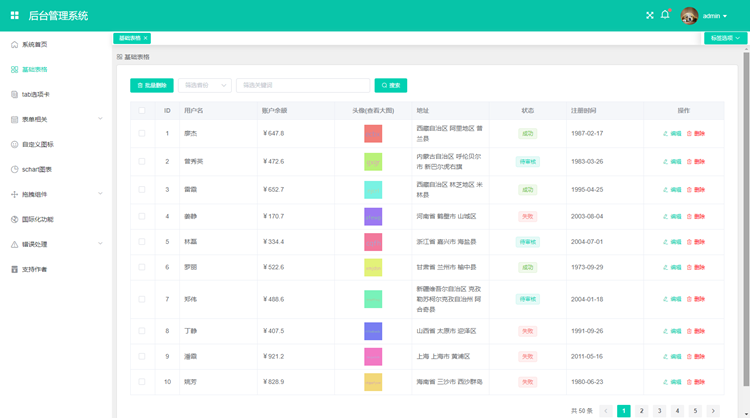Close the 基础表格 tab with its X
The height and width of the screenshot is (418, 750).
tap(146, 38)
